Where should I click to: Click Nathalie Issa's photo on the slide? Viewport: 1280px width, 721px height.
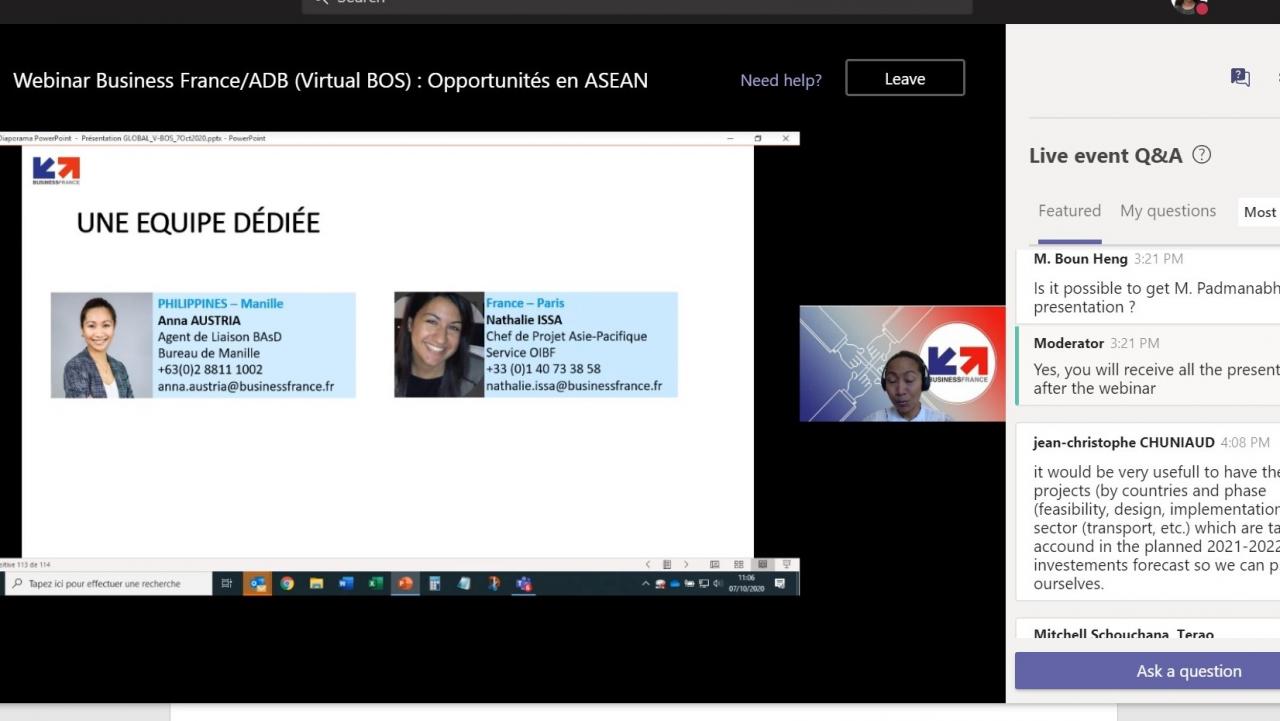point(439,345)
